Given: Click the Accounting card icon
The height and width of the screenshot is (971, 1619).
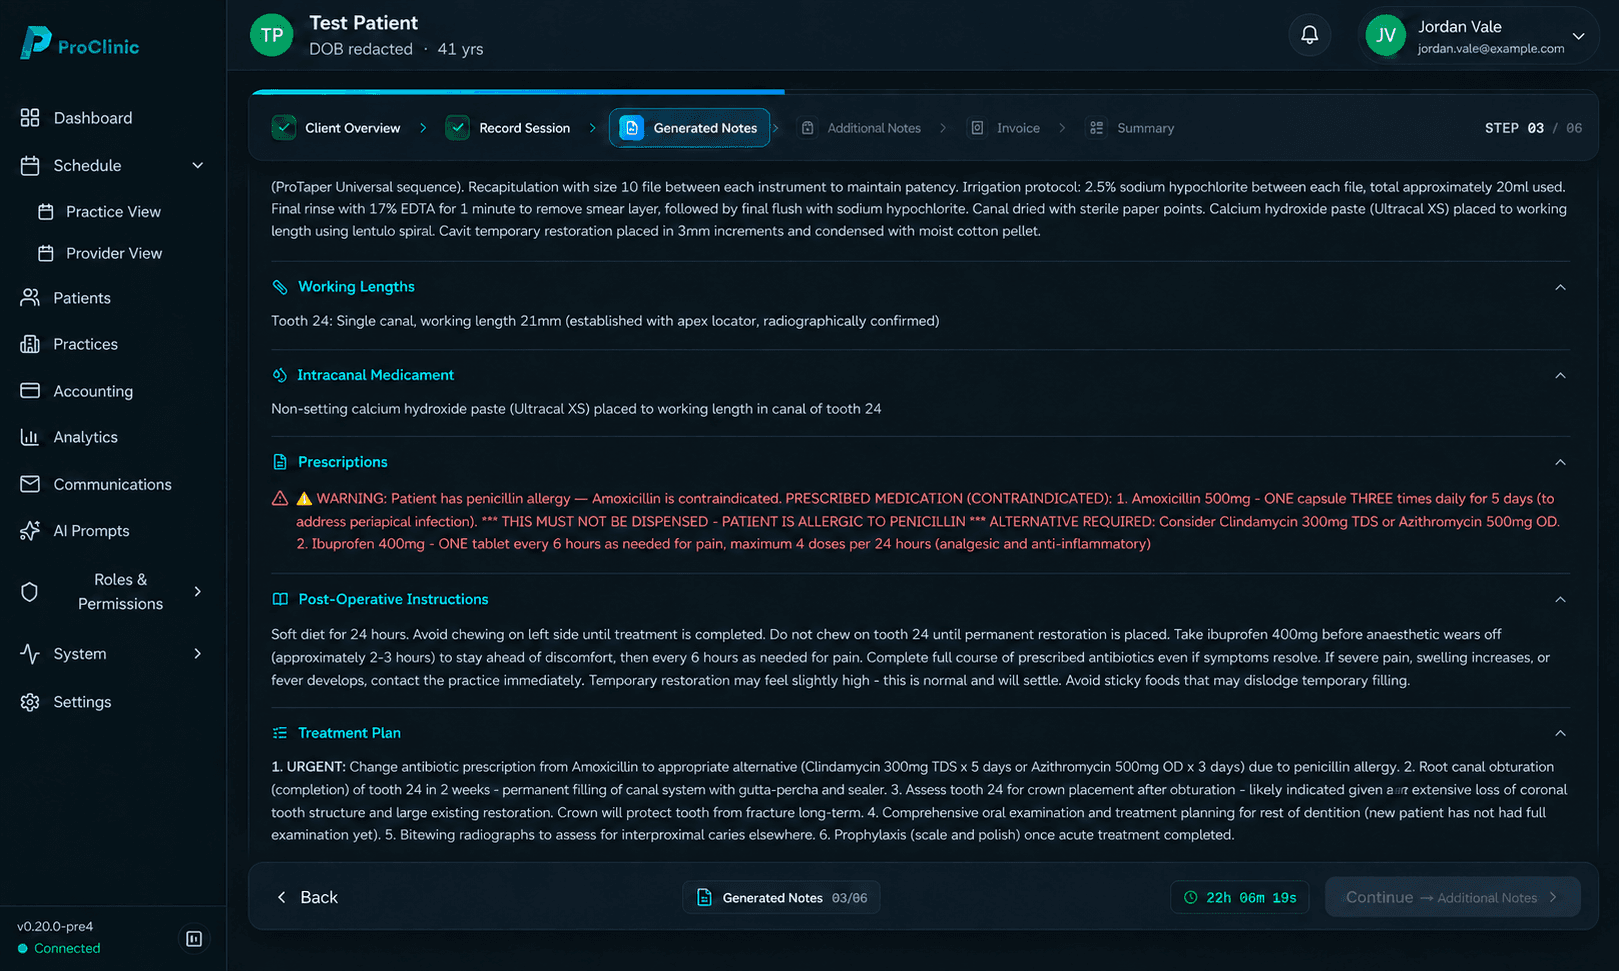Looking at the screenshot, I should 30,391.
